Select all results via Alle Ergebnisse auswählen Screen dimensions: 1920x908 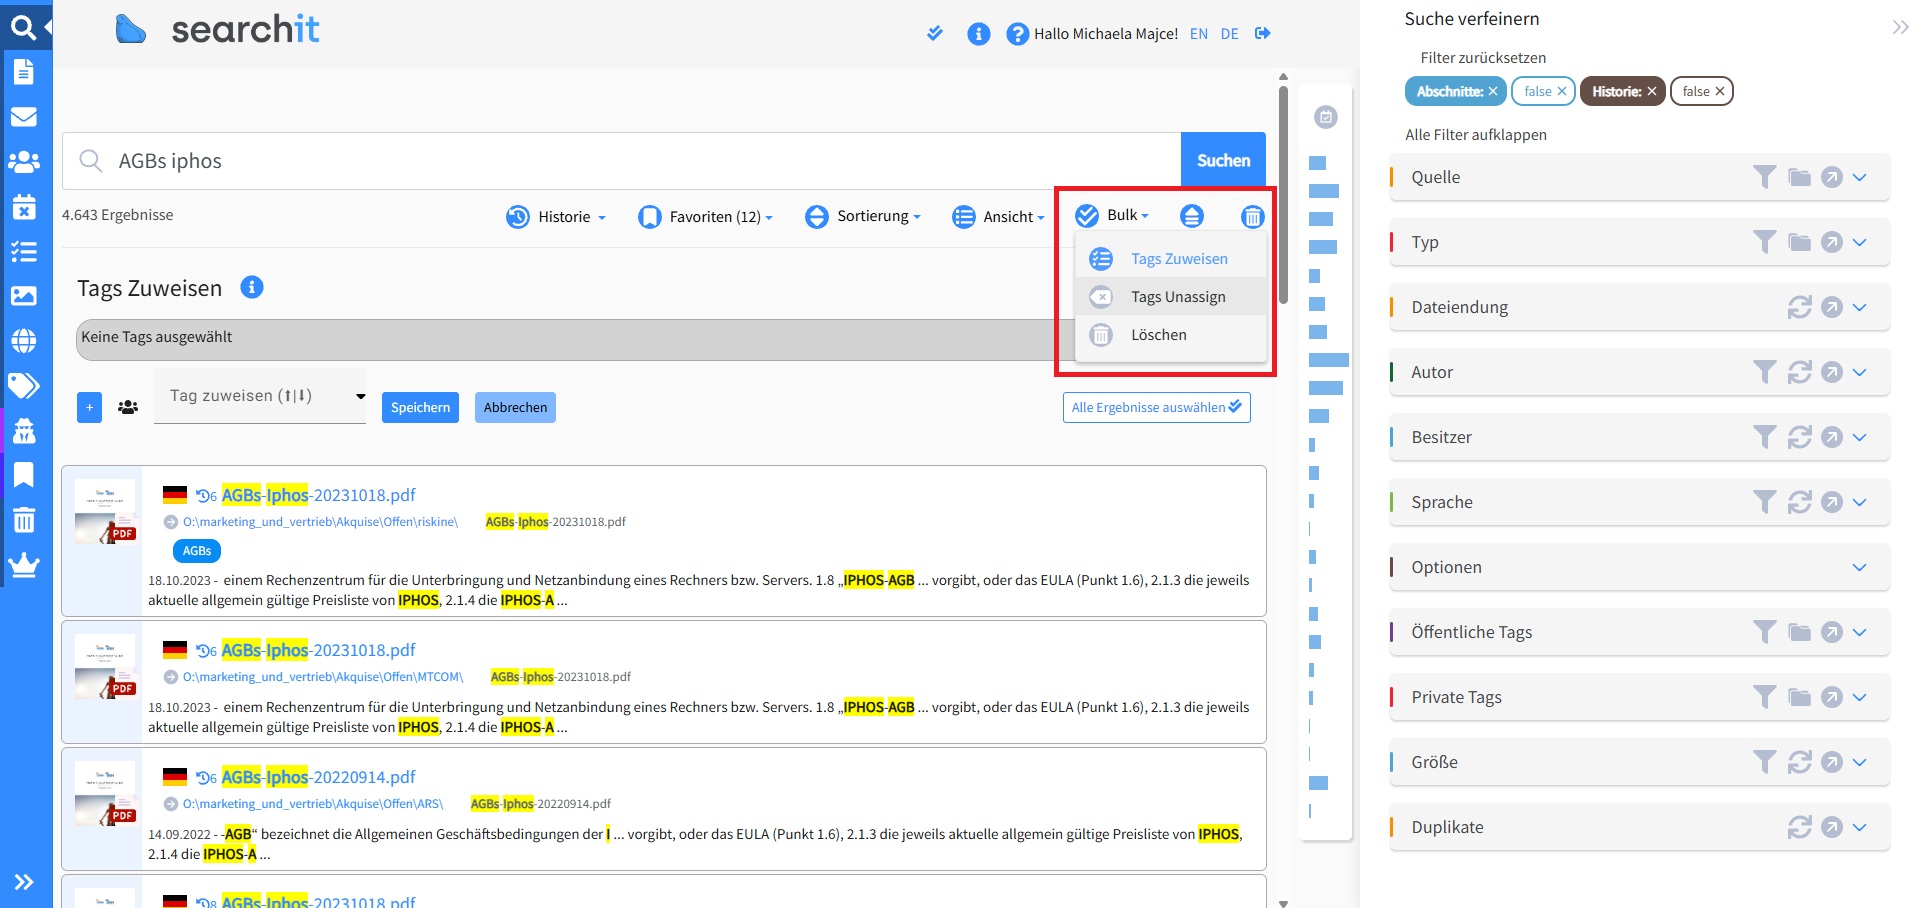[x=1156, y=407]
